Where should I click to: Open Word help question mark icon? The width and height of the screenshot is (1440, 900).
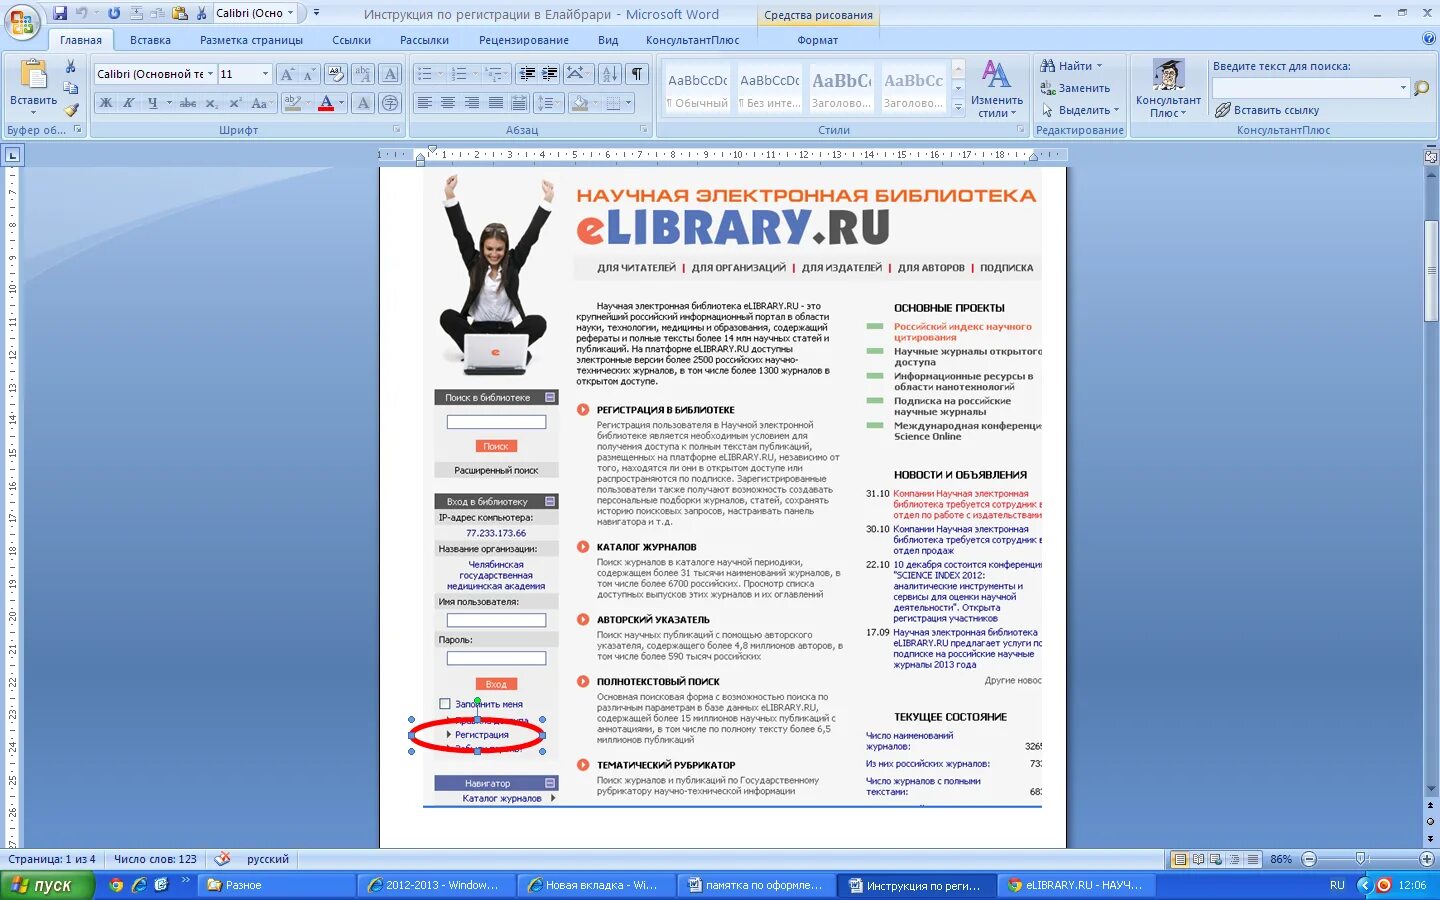click(1428, 39)
